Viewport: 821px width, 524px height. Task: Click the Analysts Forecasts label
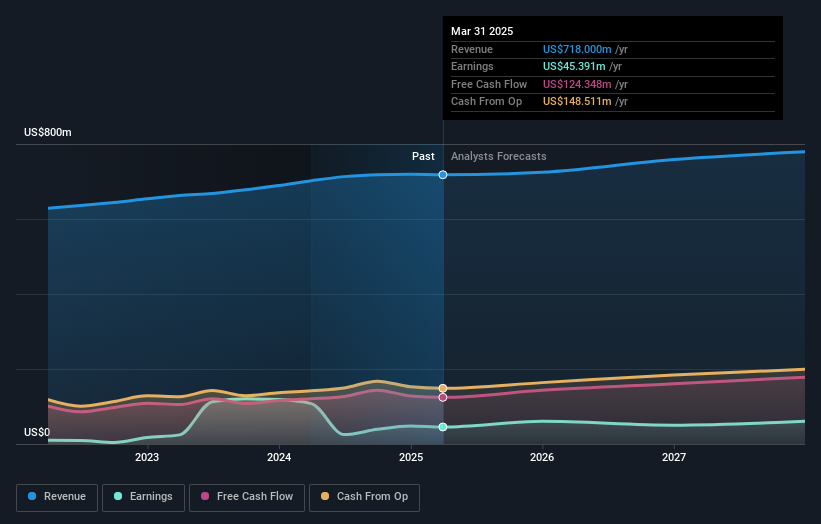pyautogui.click(x=498, y=157)
